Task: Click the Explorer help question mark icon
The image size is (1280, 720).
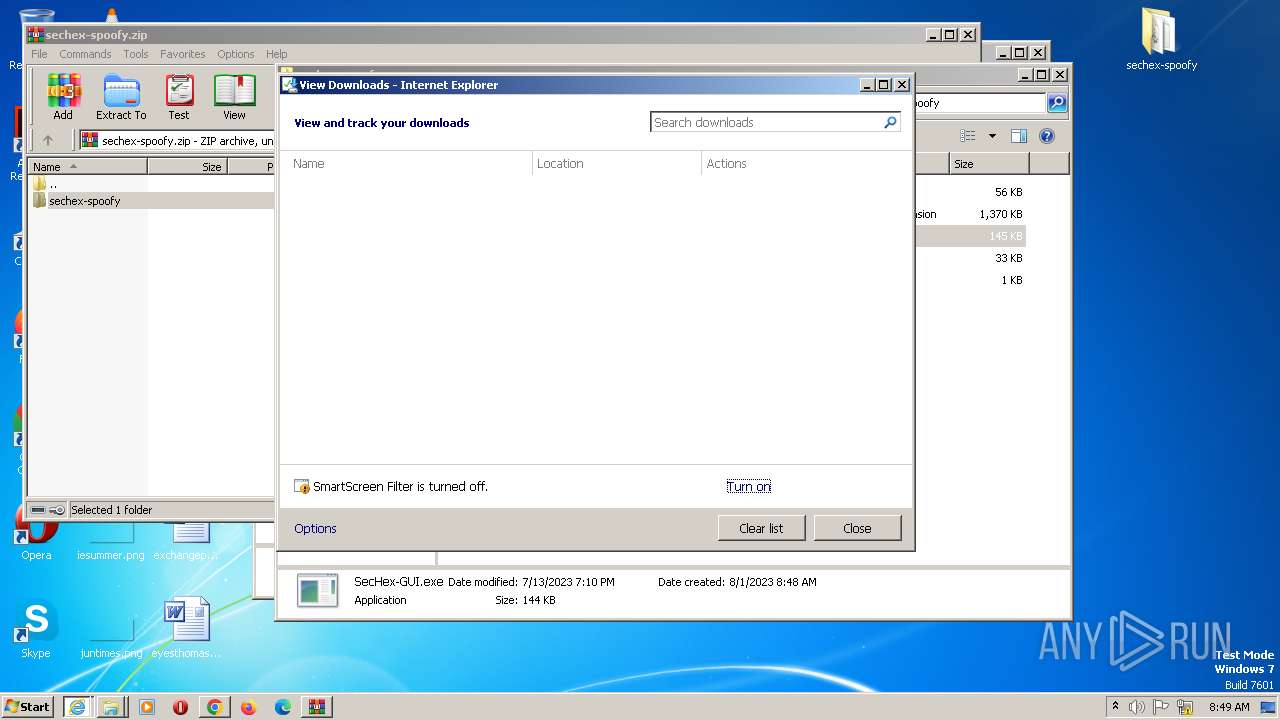Action: pyautogui.click(x=1047, y=136)
